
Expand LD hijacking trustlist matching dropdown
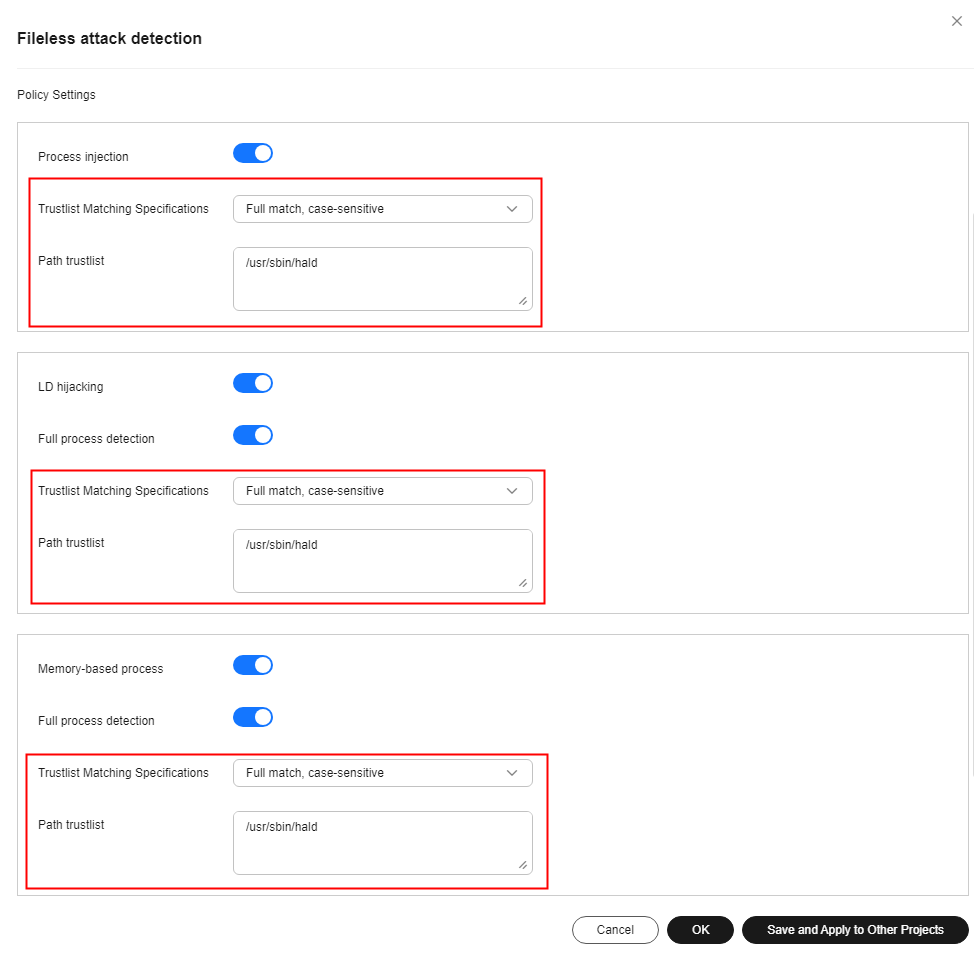pyautogui.click(x=383, y=491)
